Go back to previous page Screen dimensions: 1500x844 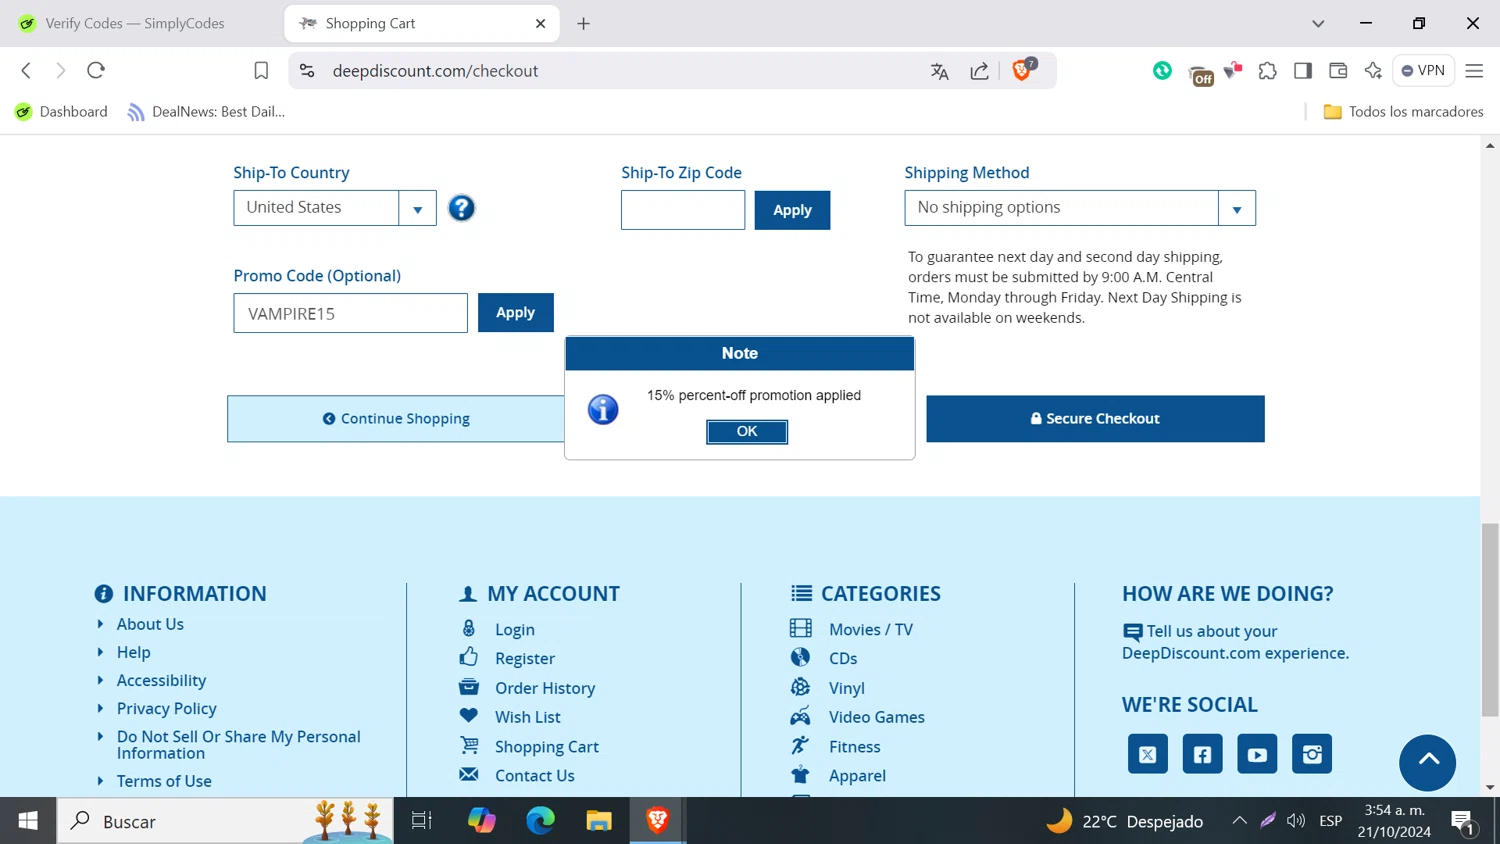27,70
